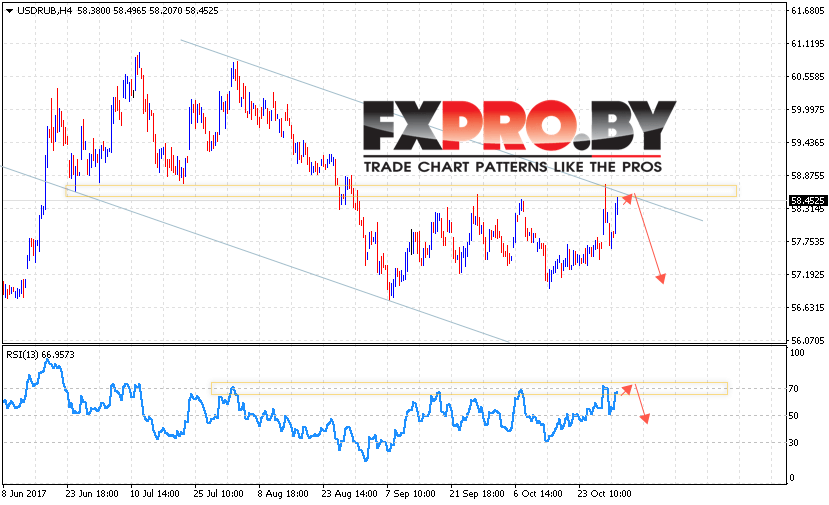Select the 61.6805 price axis label

coord(808,11)
